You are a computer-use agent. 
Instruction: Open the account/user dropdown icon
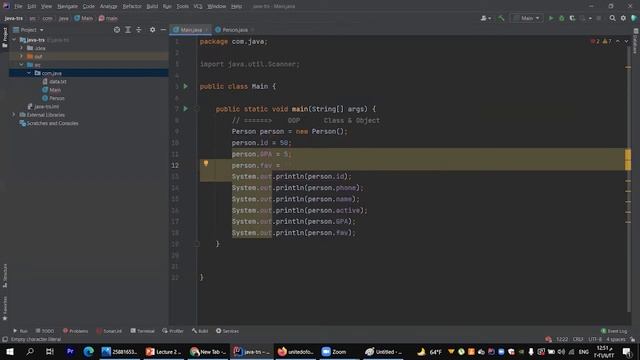click(485, 18)
